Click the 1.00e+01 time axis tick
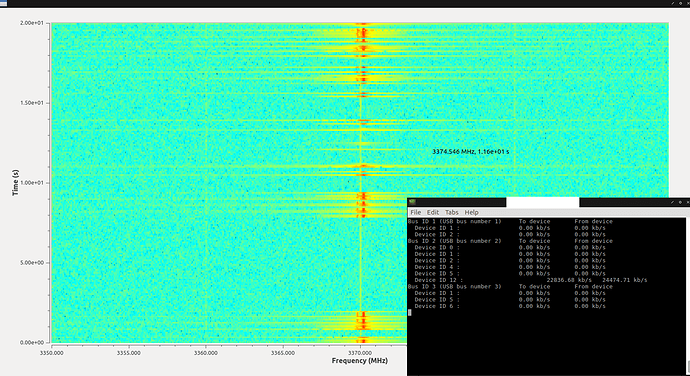 tap(32, 183)
